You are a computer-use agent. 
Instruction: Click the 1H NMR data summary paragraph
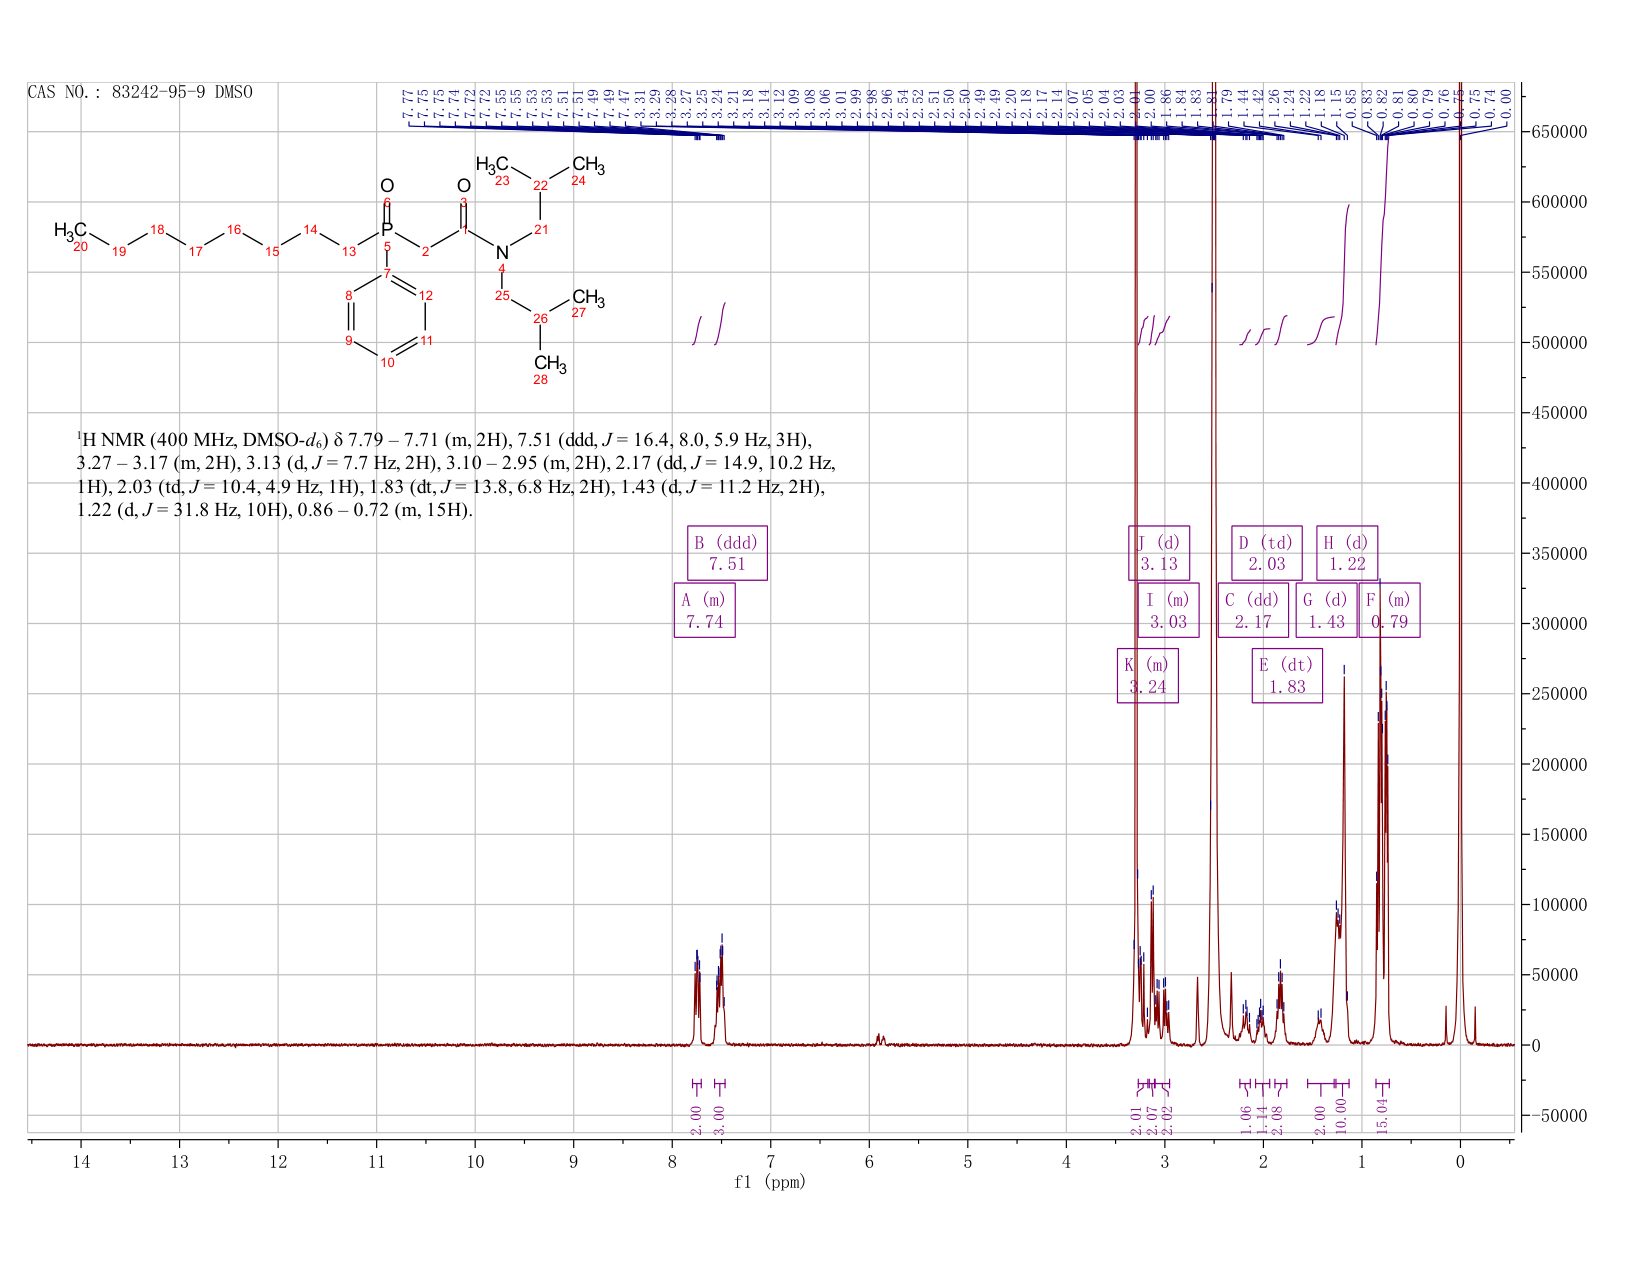pos(456,475)
